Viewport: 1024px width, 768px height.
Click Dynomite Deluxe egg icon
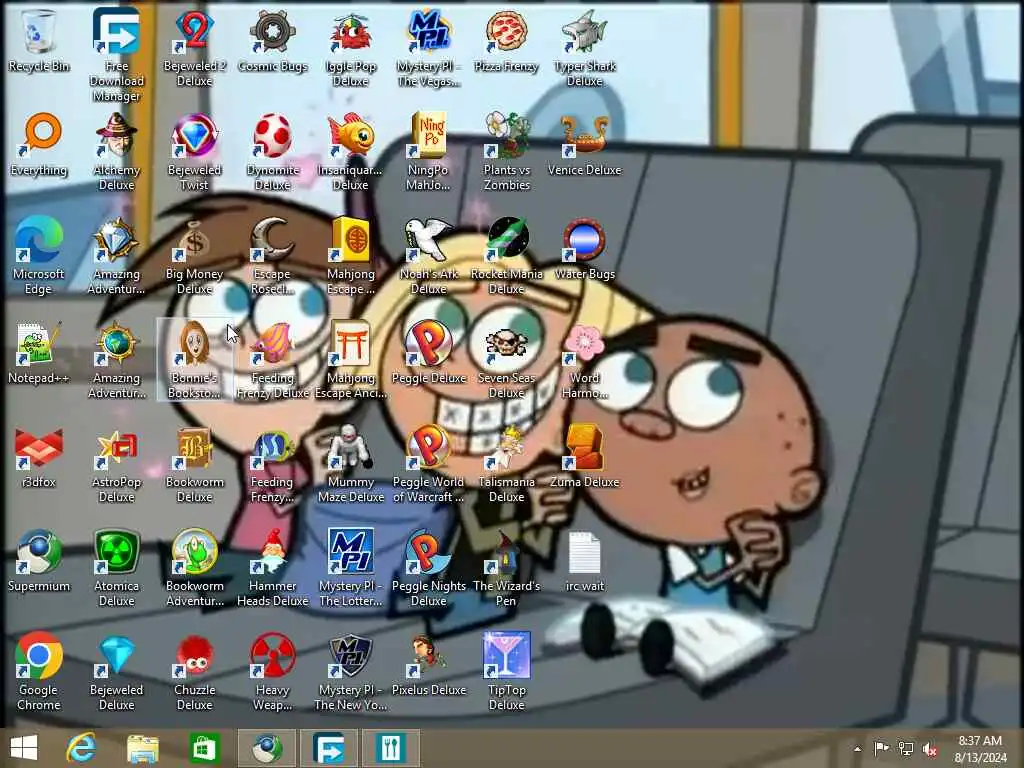point(272,152)
